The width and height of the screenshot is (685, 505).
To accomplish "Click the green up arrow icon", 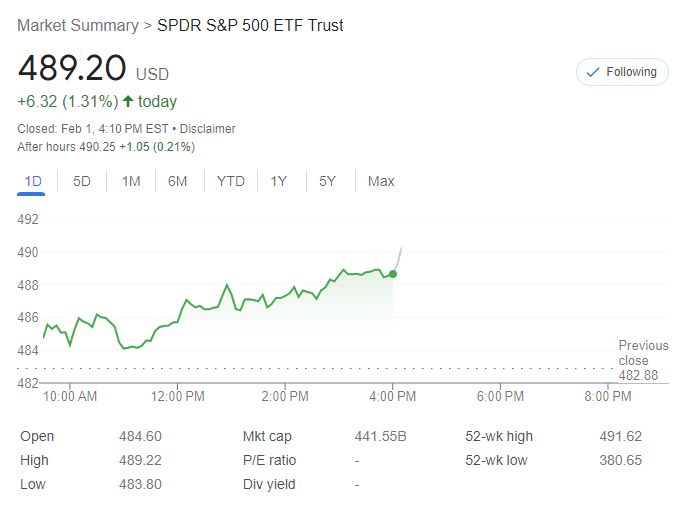I will point(127,101).
